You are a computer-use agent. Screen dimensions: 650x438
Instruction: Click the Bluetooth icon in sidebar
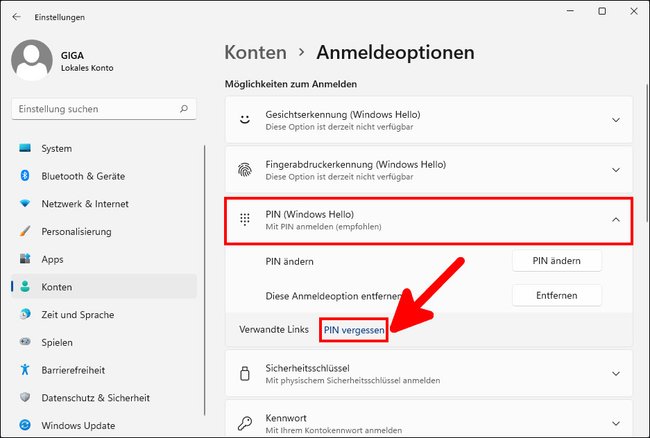[x=25, y=176]
